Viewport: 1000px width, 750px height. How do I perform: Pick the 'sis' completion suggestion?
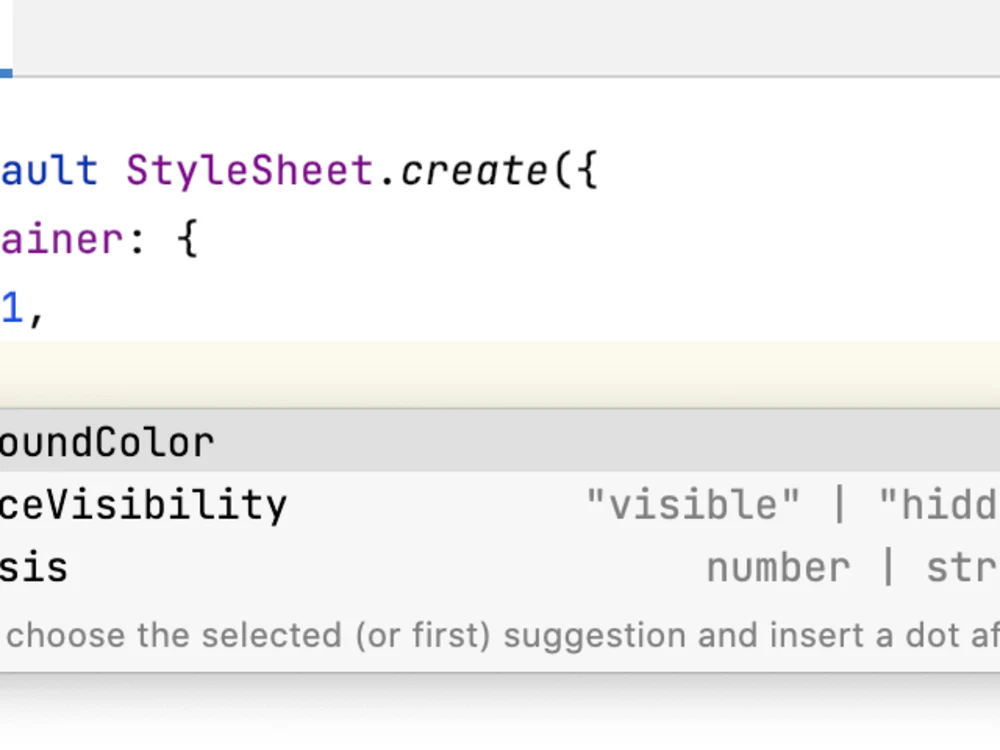point(500,567)
